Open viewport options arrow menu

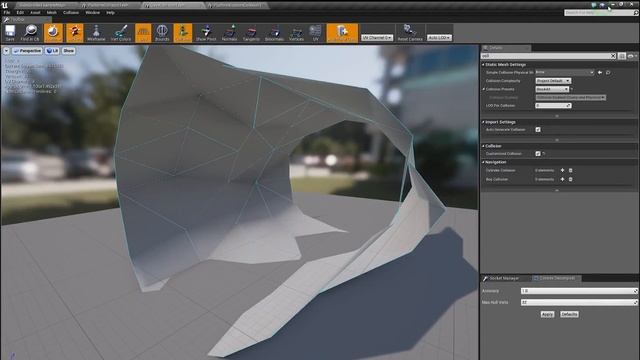pyautogui.click(x=7, y=51)
